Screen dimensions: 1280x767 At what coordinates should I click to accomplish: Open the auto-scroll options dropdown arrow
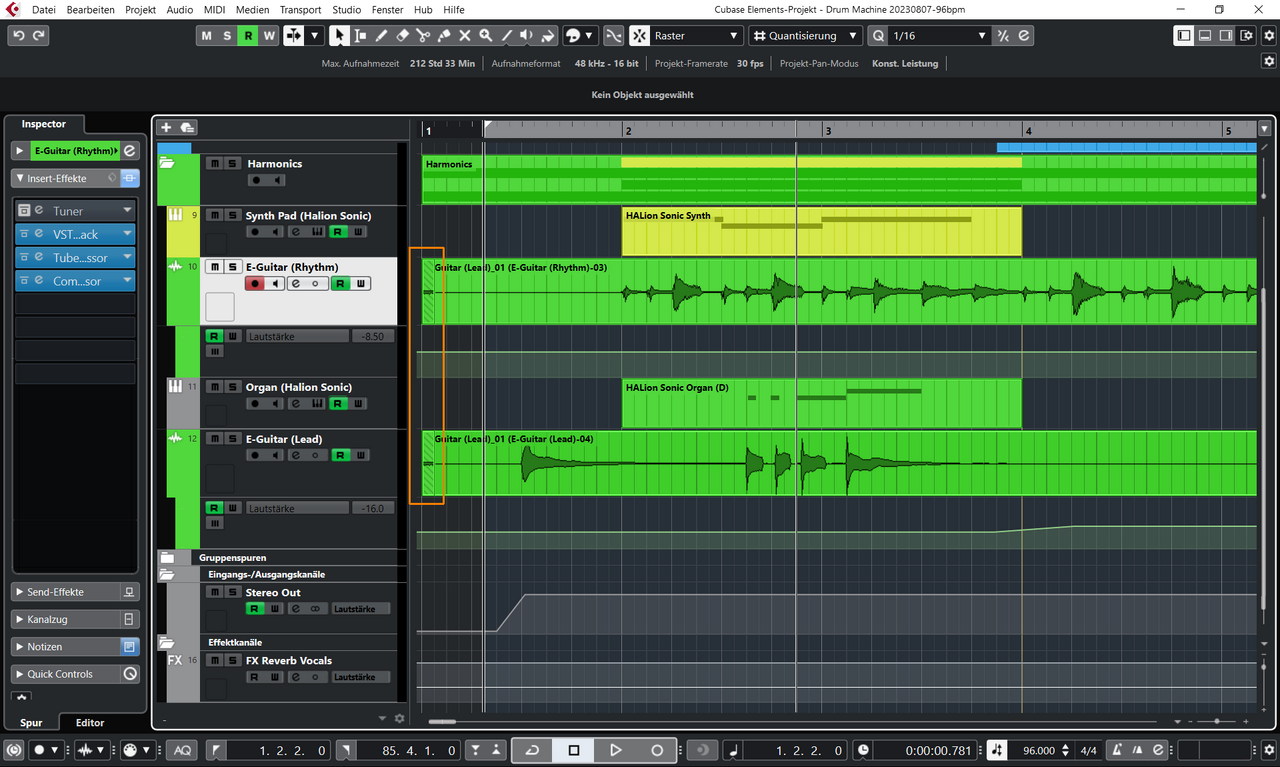(316, 36)
